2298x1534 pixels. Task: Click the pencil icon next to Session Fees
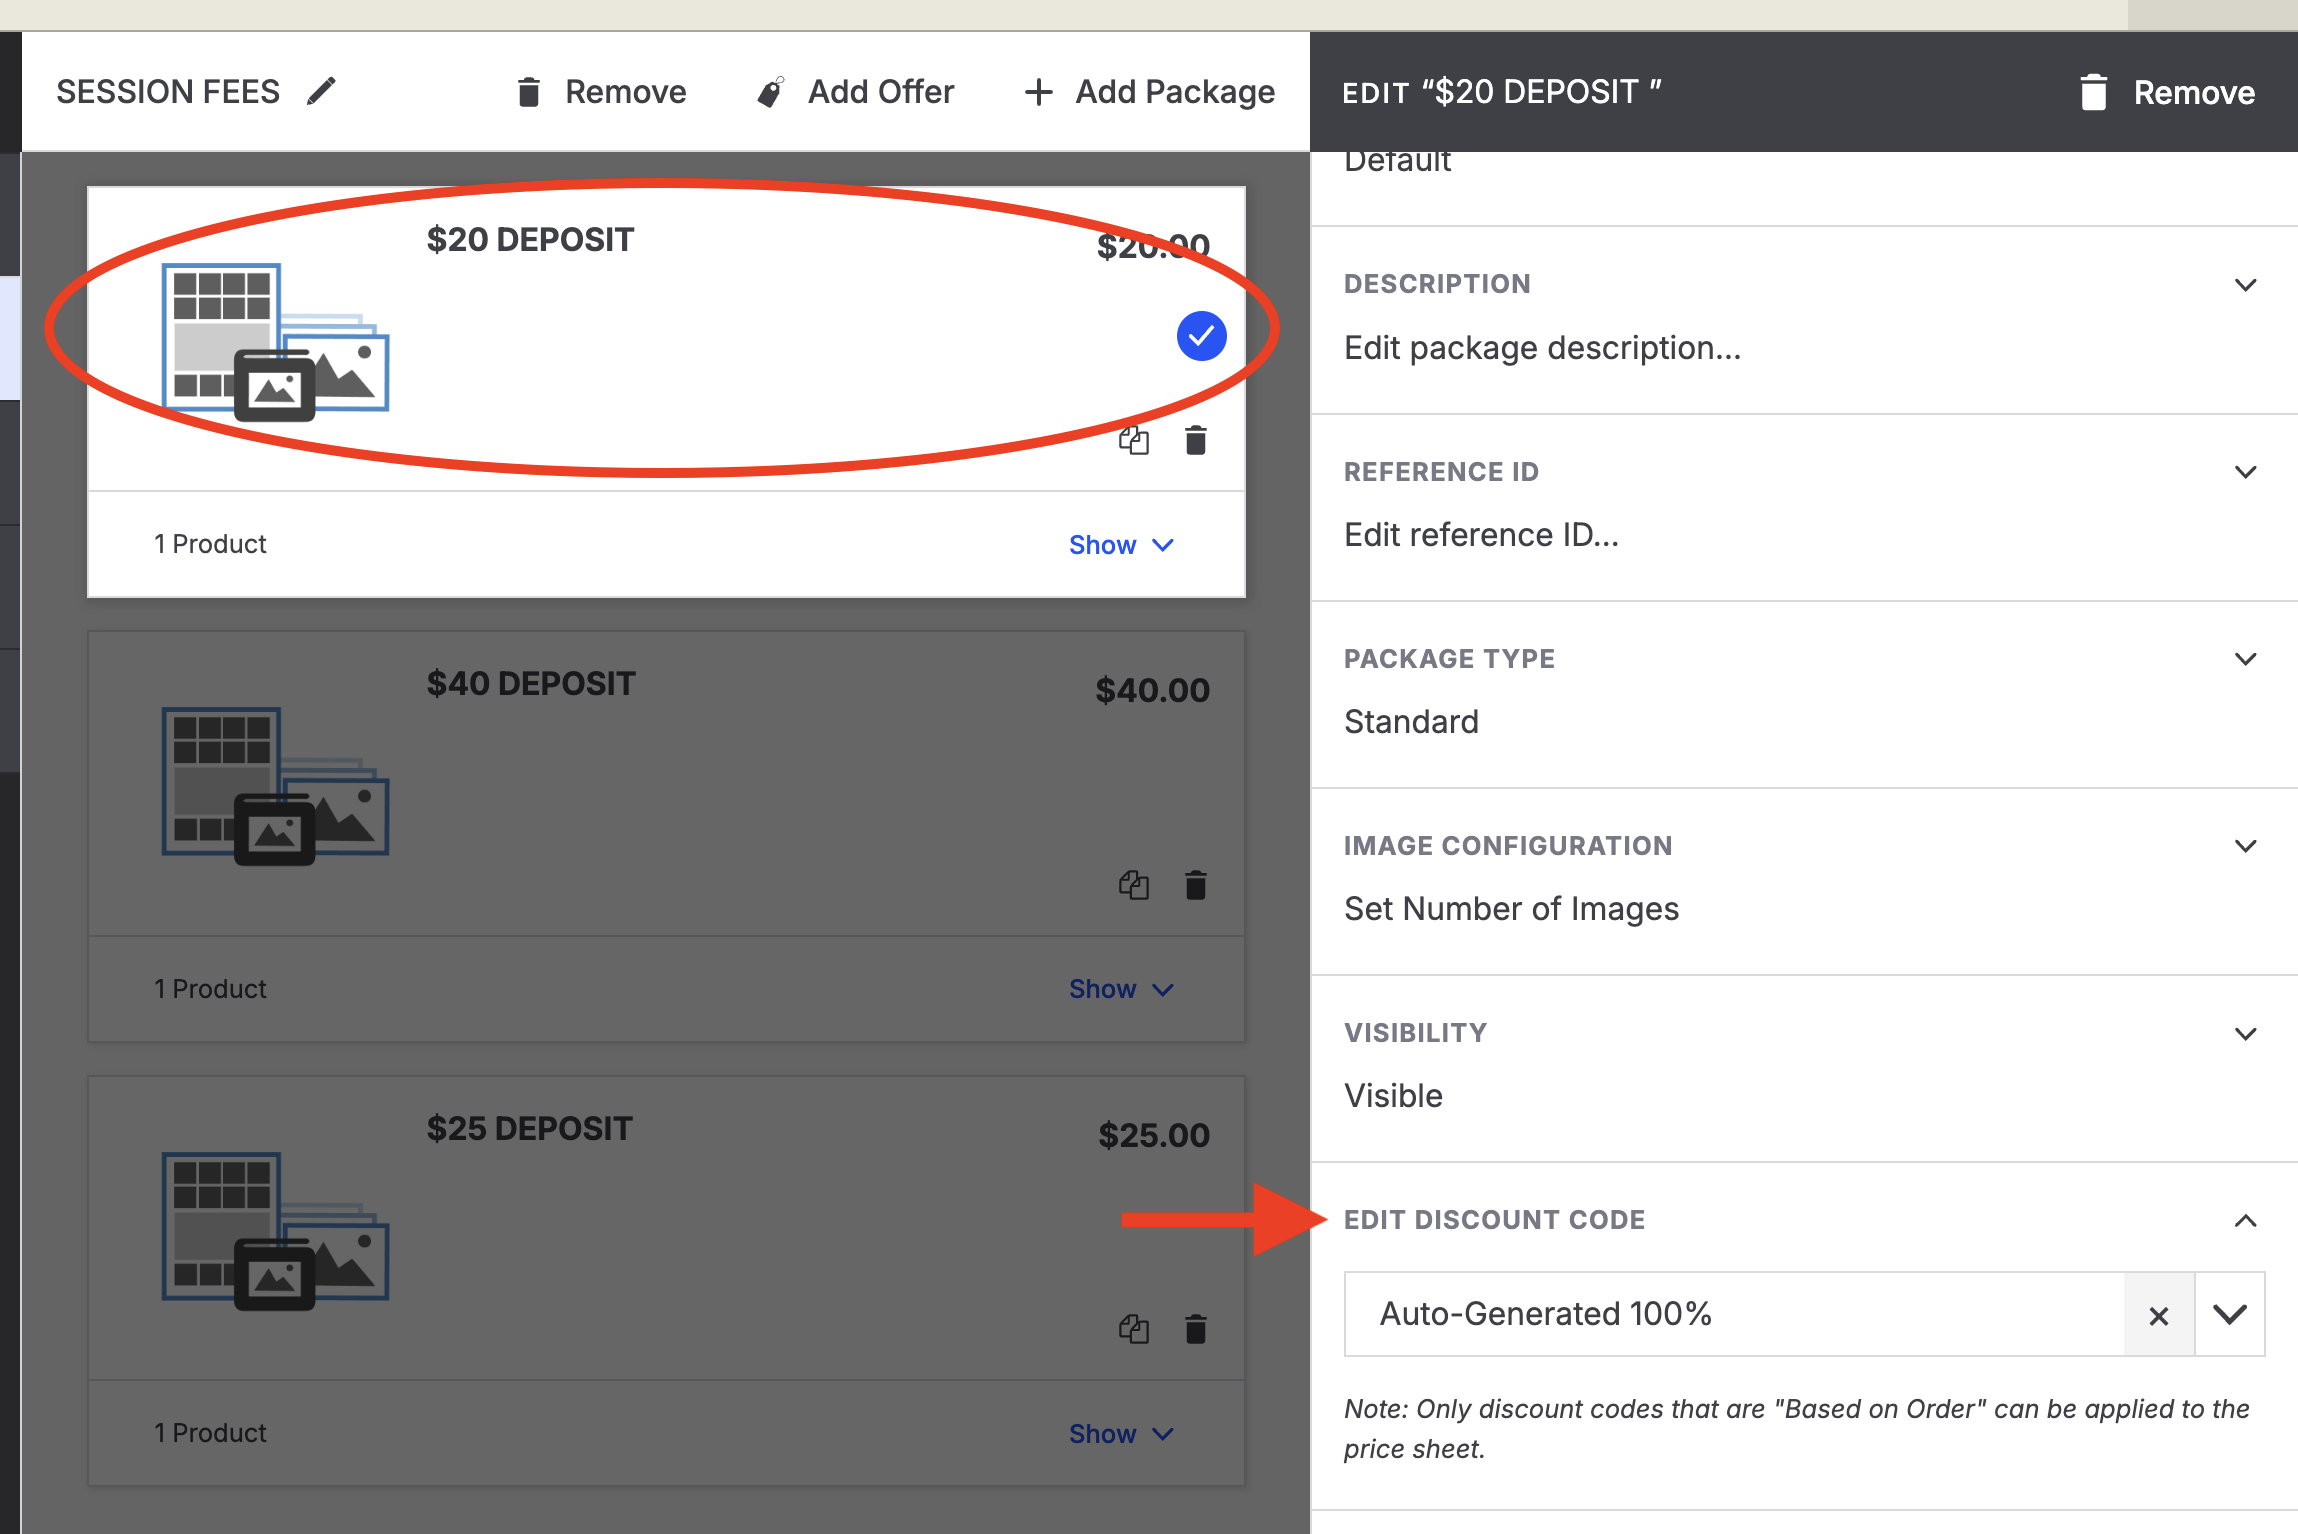(x=321, y=91)
